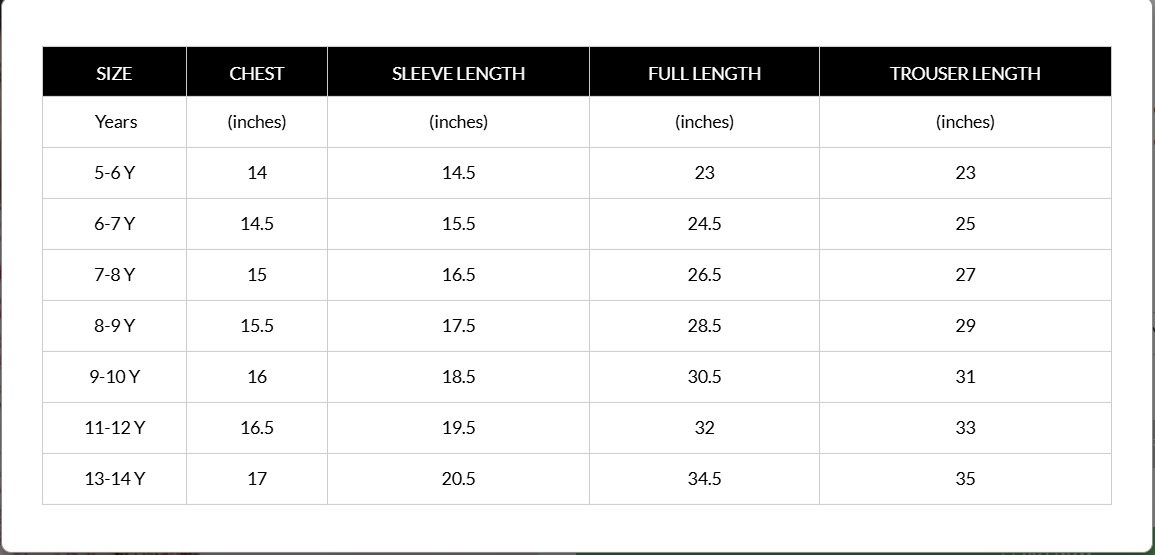
Task: Click full length 28.5 cell
Action: pyautogui.click(x=704, y=326)
